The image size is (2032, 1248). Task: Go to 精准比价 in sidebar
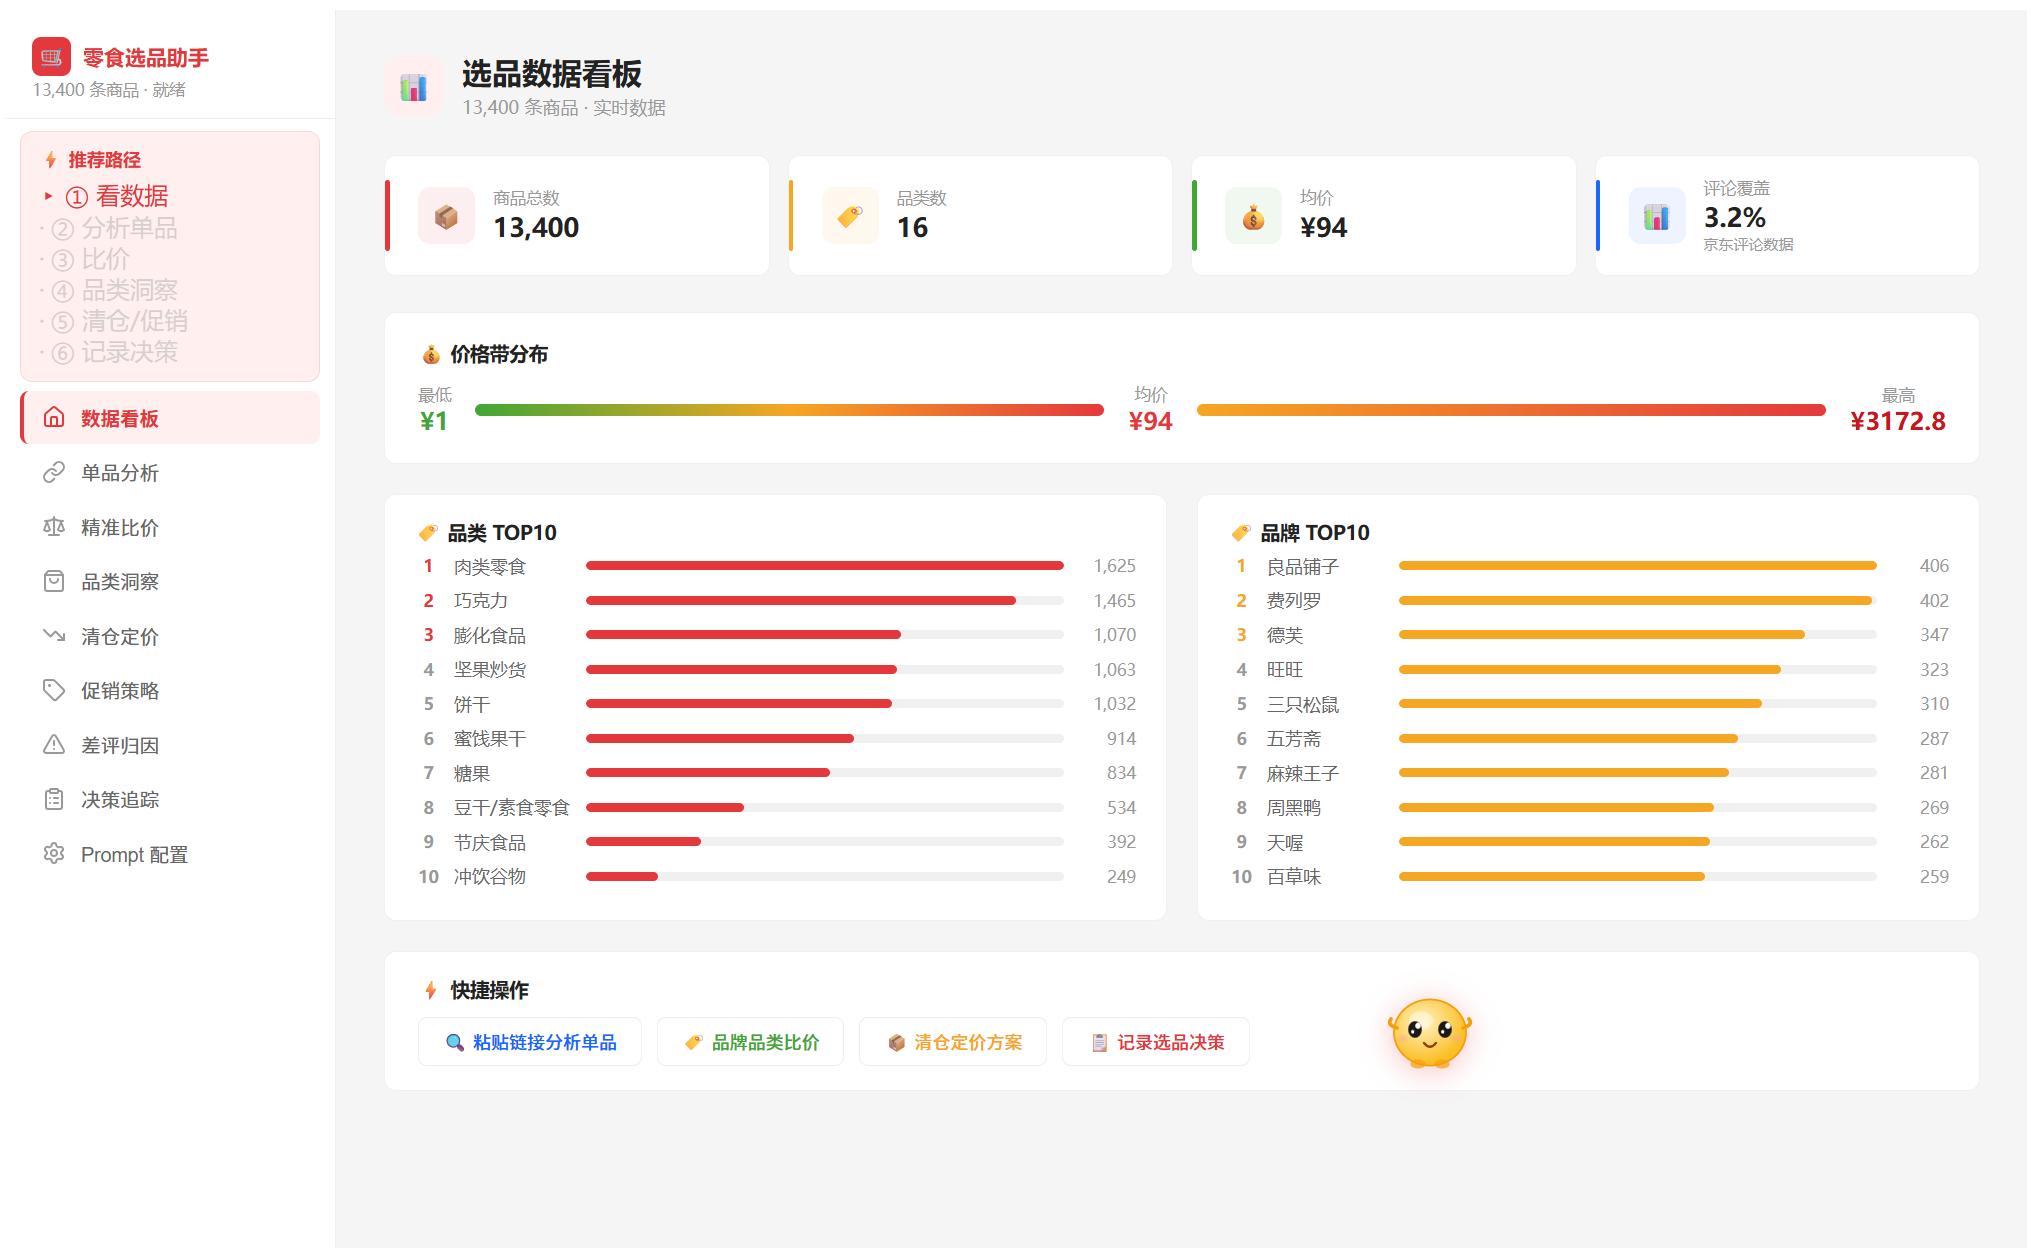pos(170,527)
